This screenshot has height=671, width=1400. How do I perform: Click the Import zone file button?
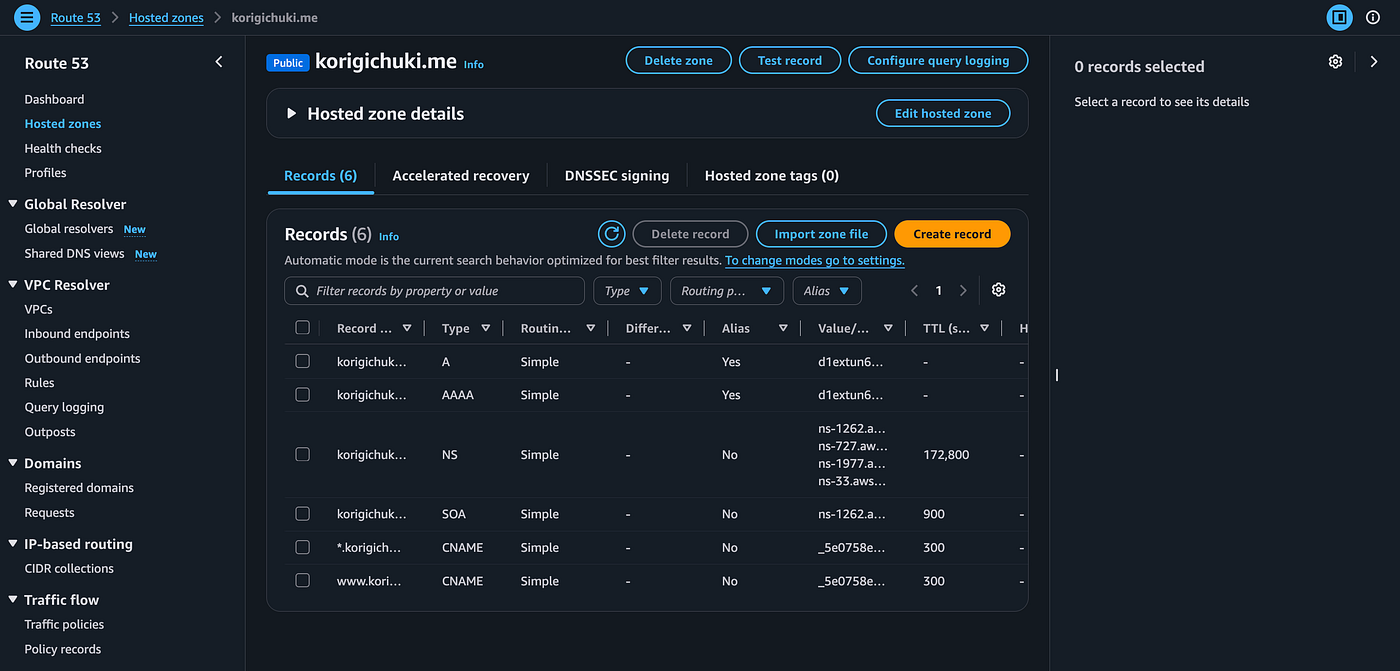pyautogui.click(x=821, y=234)
